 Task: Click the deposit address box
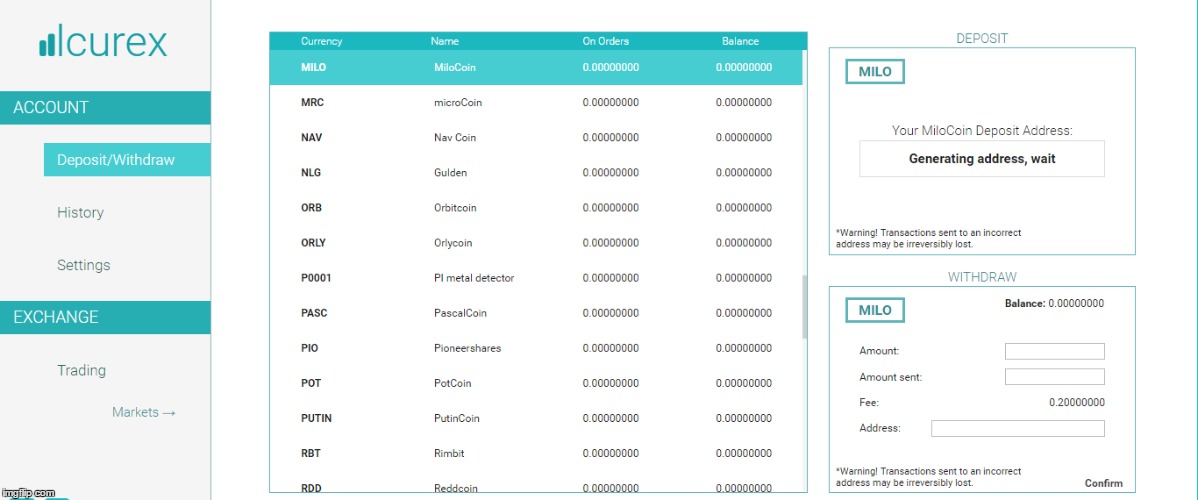(x=982, y=159)
